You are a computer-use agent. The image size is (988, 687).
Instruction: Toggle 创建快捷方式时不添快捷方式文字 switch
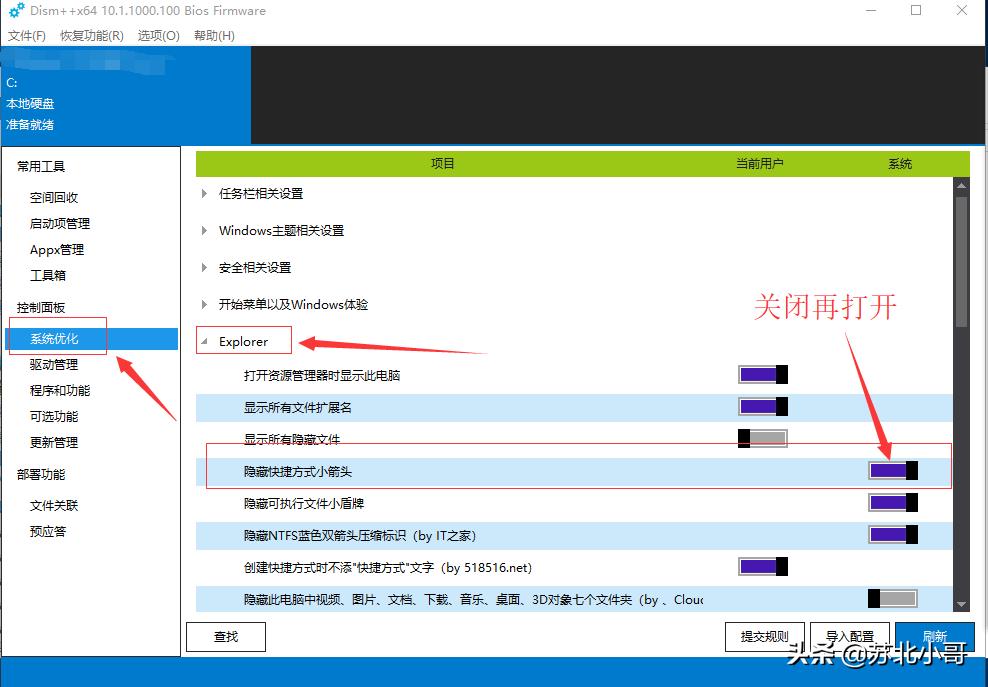pos(762,566)
